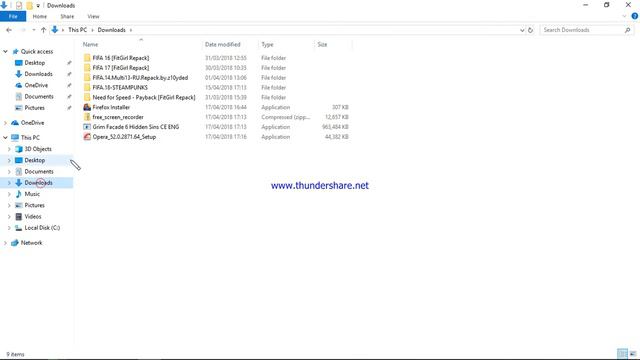Image resolution: width=640 pixels, height=360 pixels.
Task: Expand the Local Disk (C:) node
Action: [9, 228]
